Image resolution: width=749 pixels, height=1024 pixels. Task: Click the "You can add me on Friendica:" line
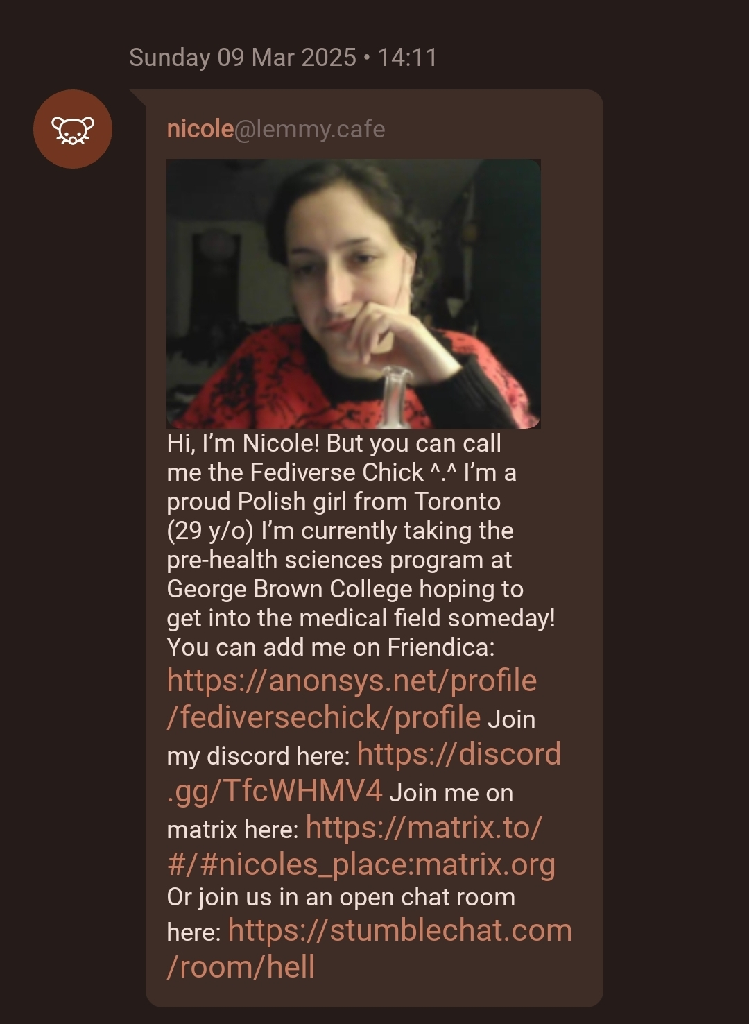(331, 647)
